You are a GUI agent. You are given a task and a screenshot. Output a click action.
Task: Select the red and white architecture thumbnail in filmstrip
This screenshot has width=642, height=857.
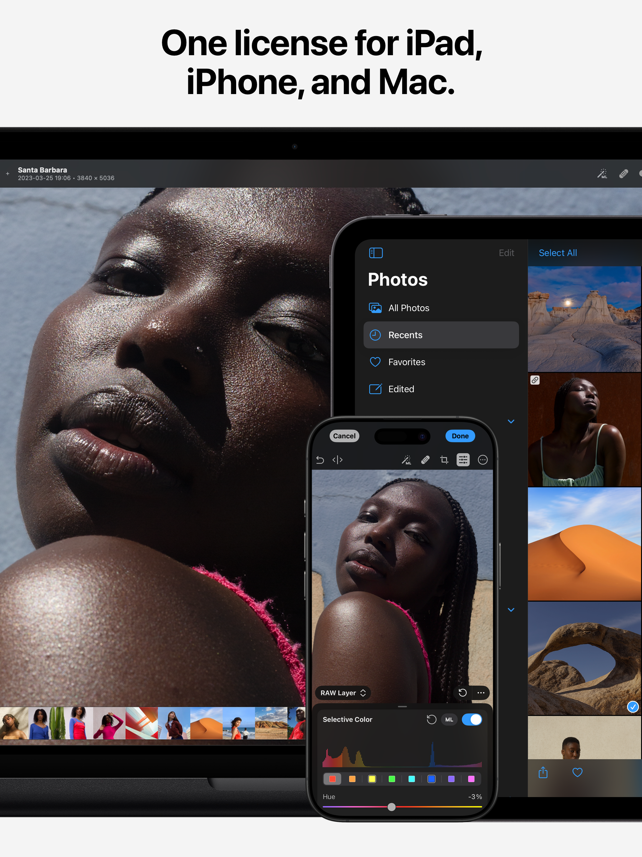pos(142,723)
